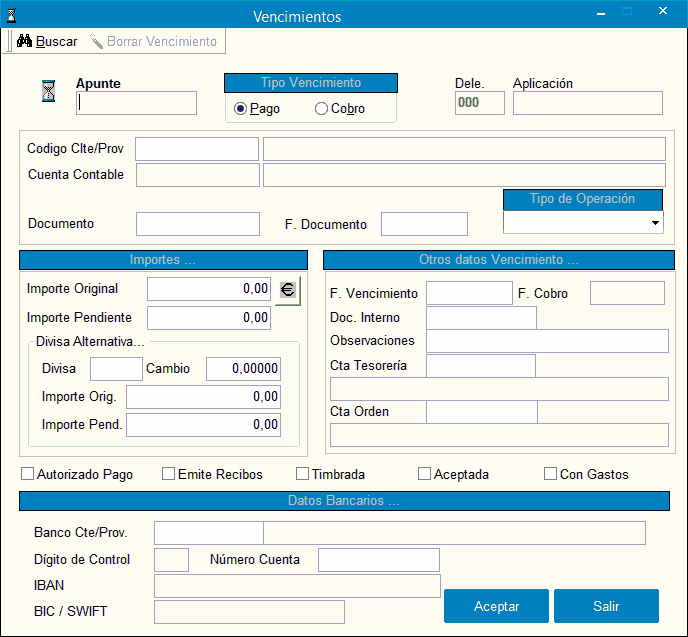Enable the Con Gastos checkbox
Viewport: 688px width, 637px height.
550,474
